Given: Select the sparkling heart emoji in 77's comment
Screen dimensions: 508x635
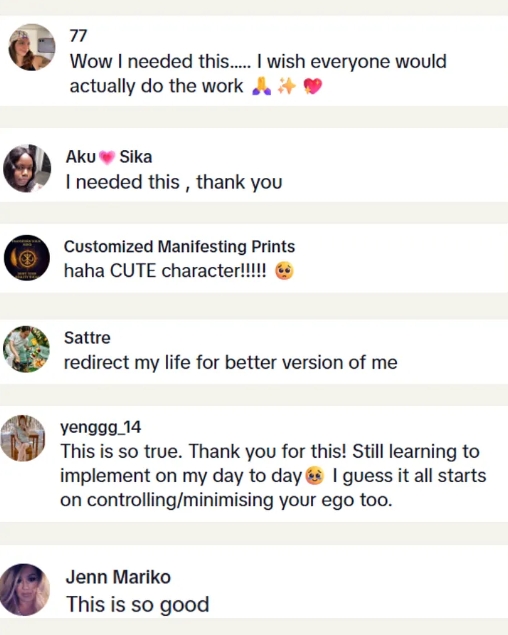Looking at the screenshot, I should (313, 86).
